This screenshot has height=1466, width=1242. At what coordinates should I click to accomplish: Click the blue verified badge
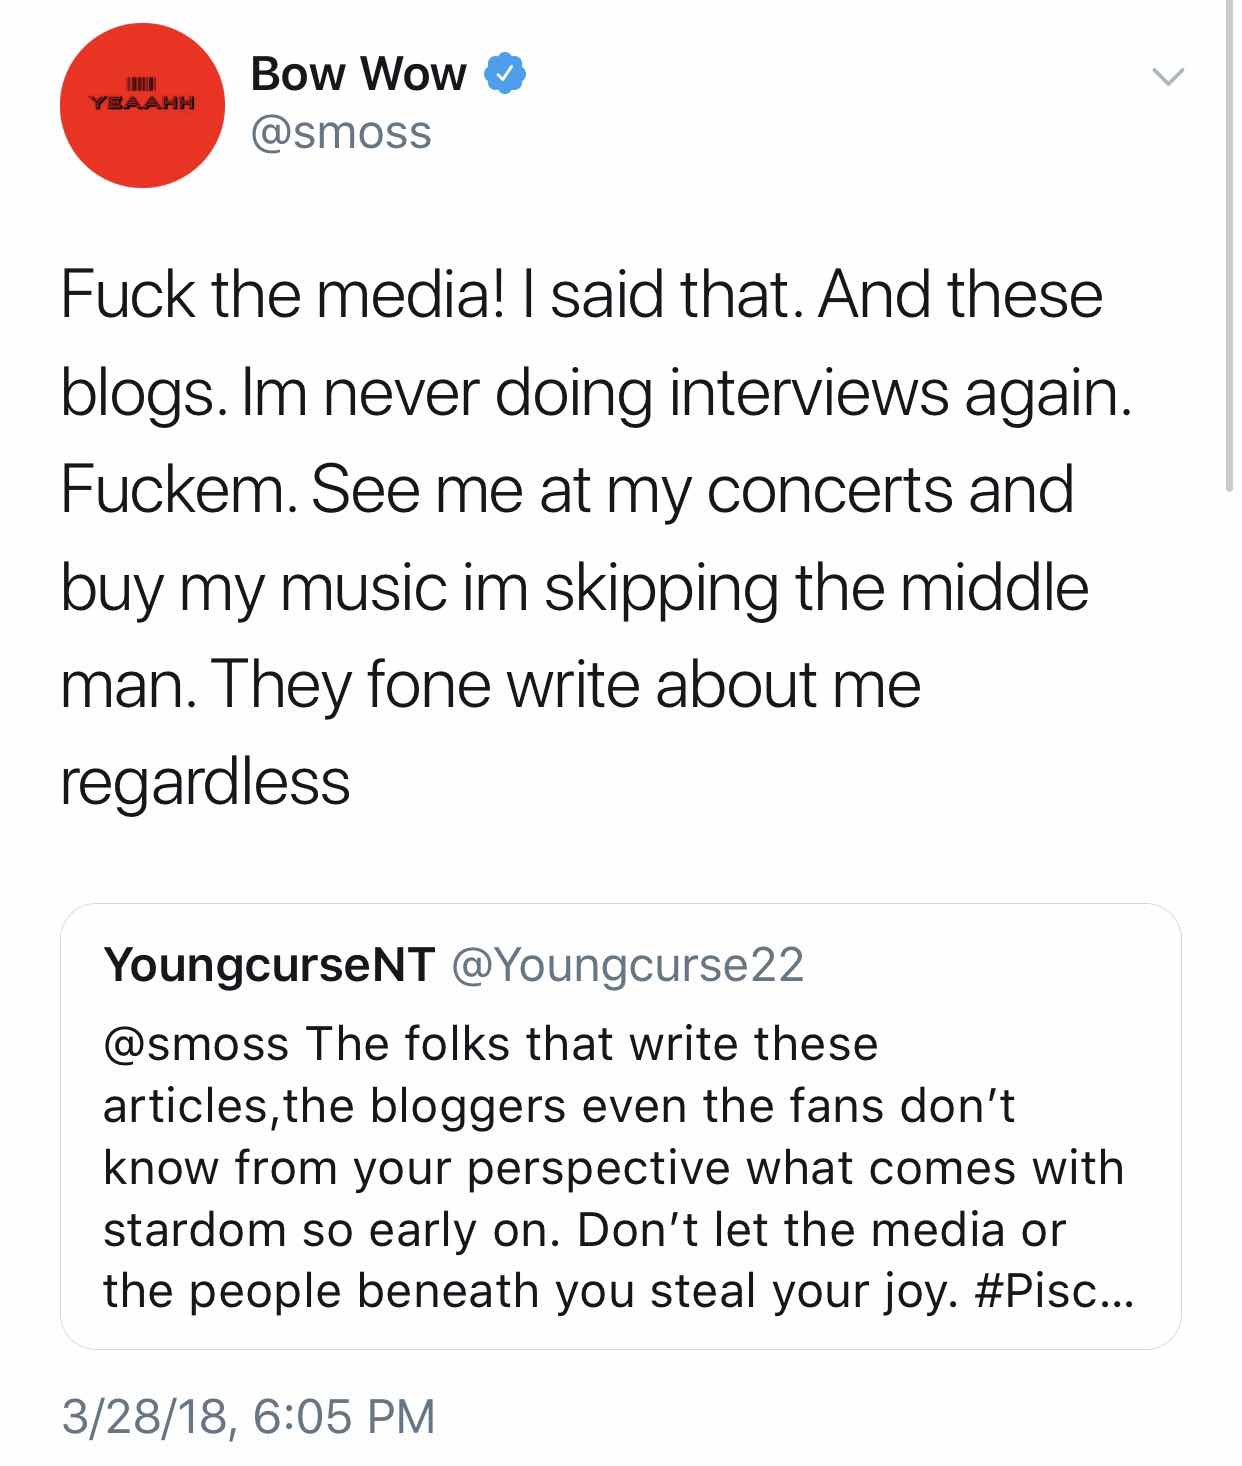[x=505, y=73]
